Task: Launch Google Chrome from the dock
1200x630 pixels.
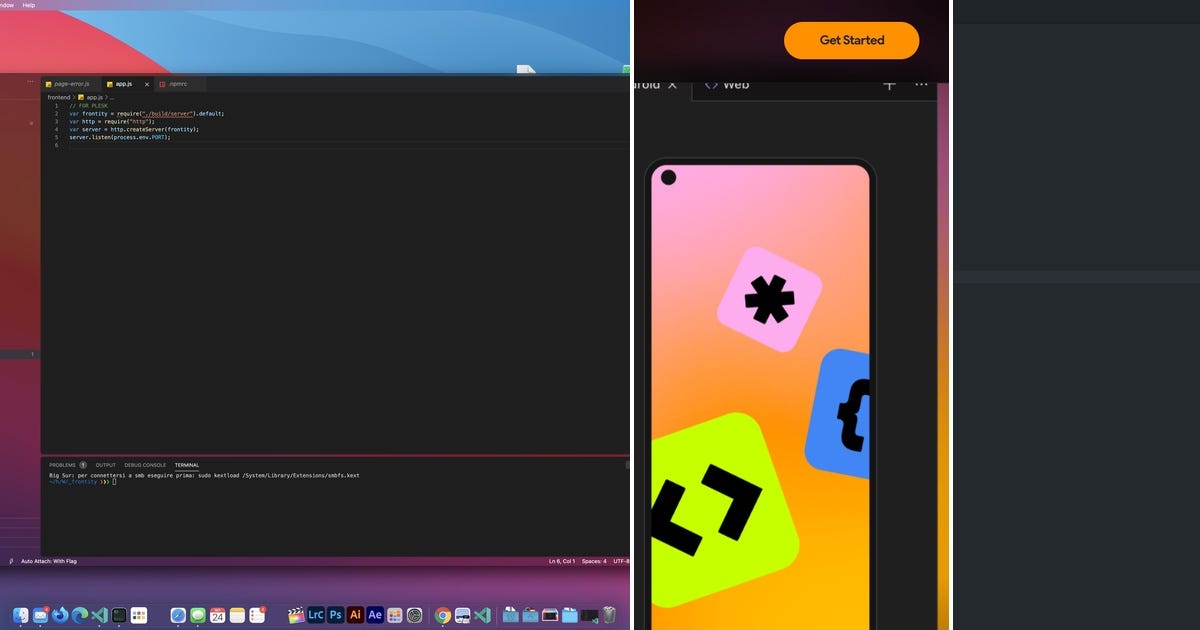Action: (441, 615)
